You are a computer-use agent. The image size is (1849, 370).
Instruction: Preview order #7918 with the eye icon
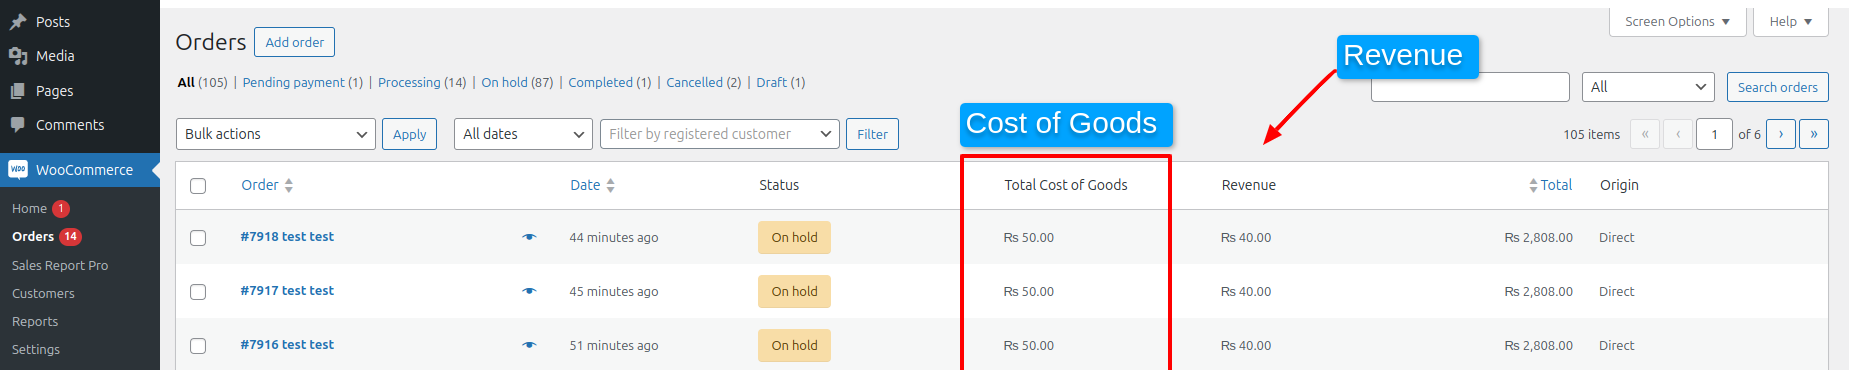pos(529,237)
